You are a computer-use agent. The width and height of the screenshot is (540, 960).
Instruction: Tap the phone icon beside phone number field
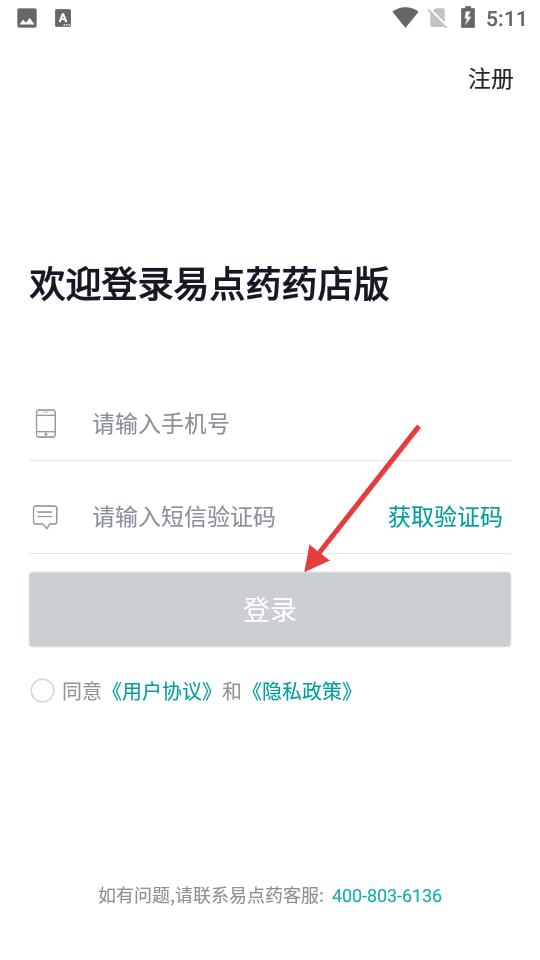tap(45, 423)
